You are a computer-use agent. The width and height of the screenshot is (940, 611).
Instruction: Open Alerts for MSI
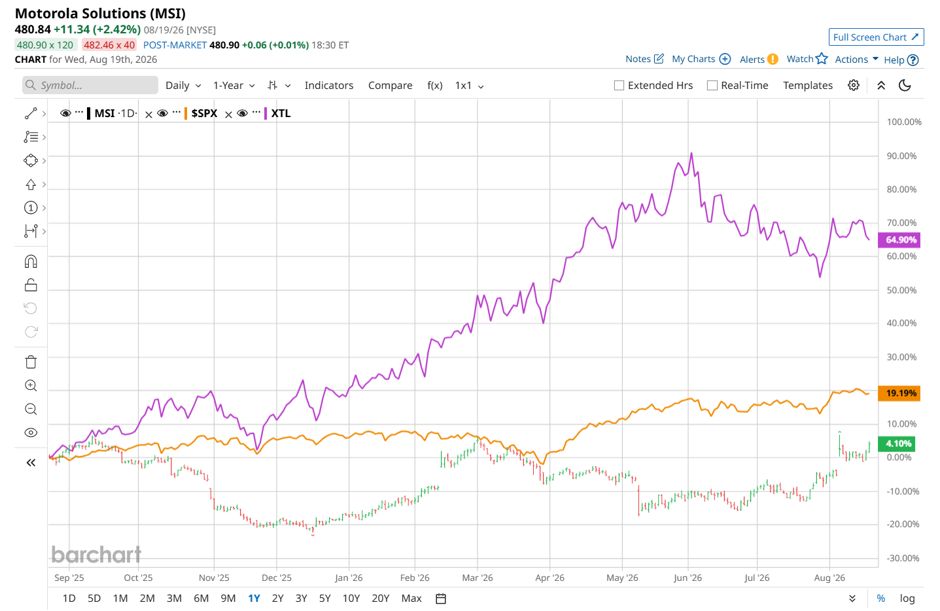(x=758, y=59)
